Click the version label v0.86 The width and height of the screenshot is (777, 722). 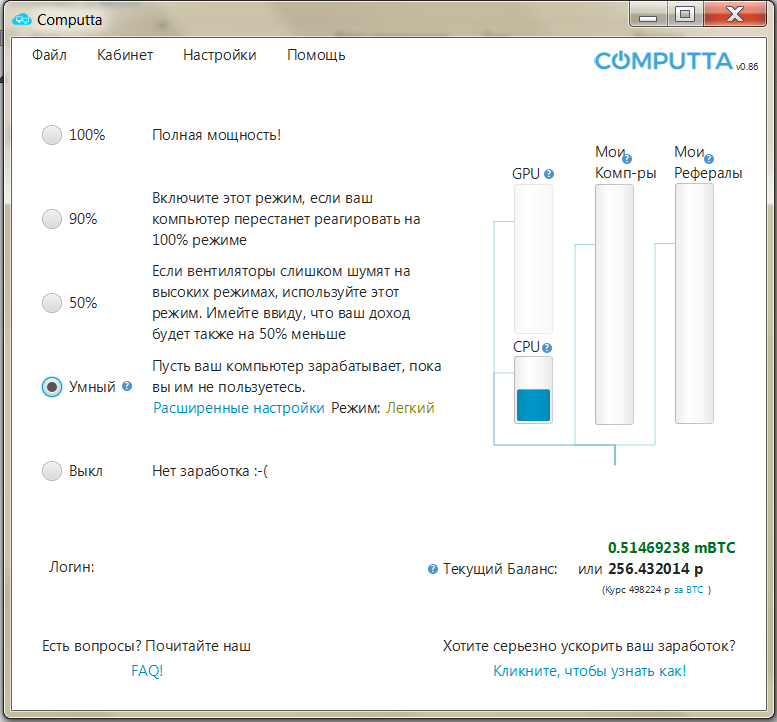[x=747, y=67]
